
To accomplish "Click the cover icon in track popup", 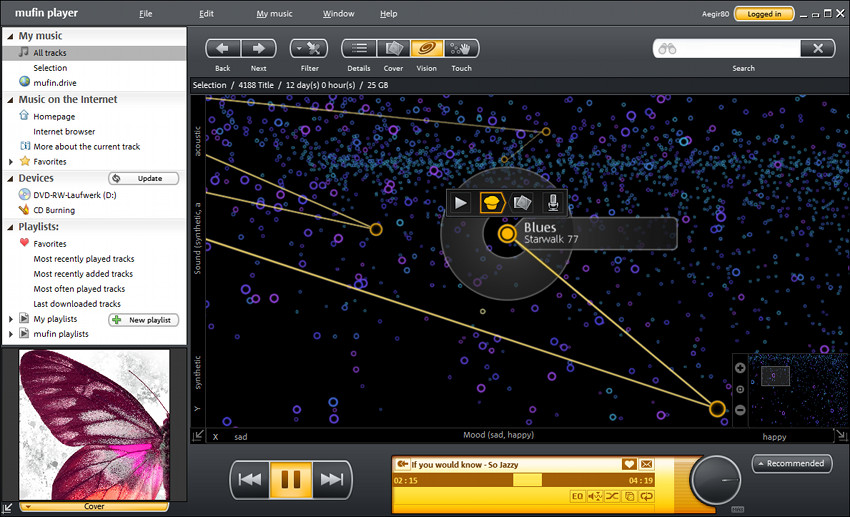I will click(x=522, y=203).
